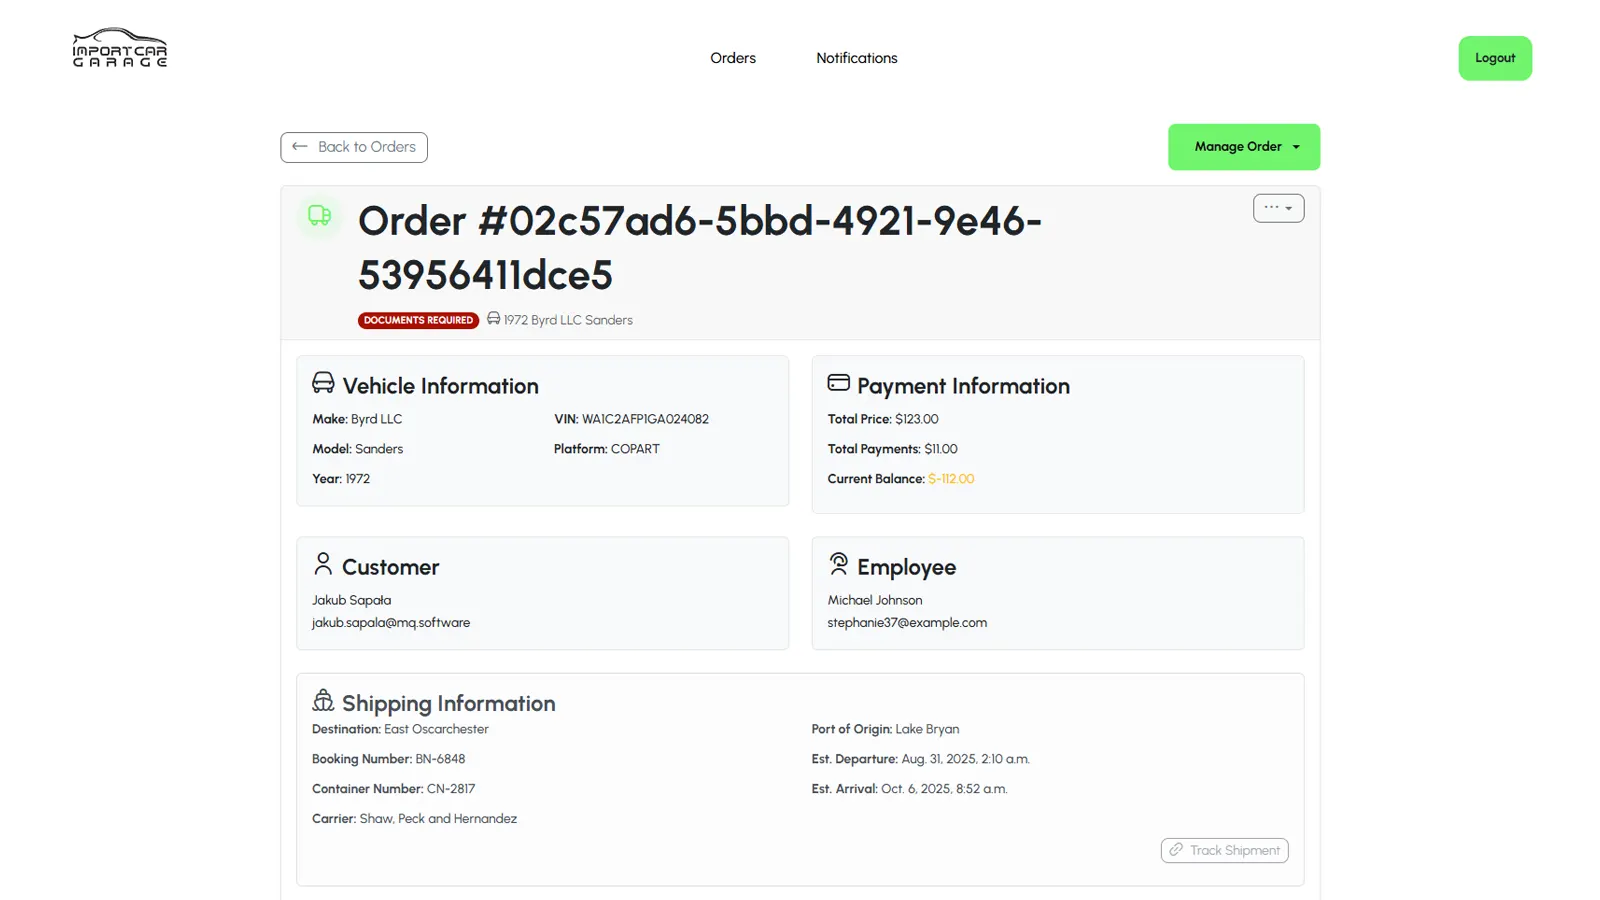Click the Track Shipment button
The height and width of the screenshot is (900, 1600).
(x=1224, y=850)
